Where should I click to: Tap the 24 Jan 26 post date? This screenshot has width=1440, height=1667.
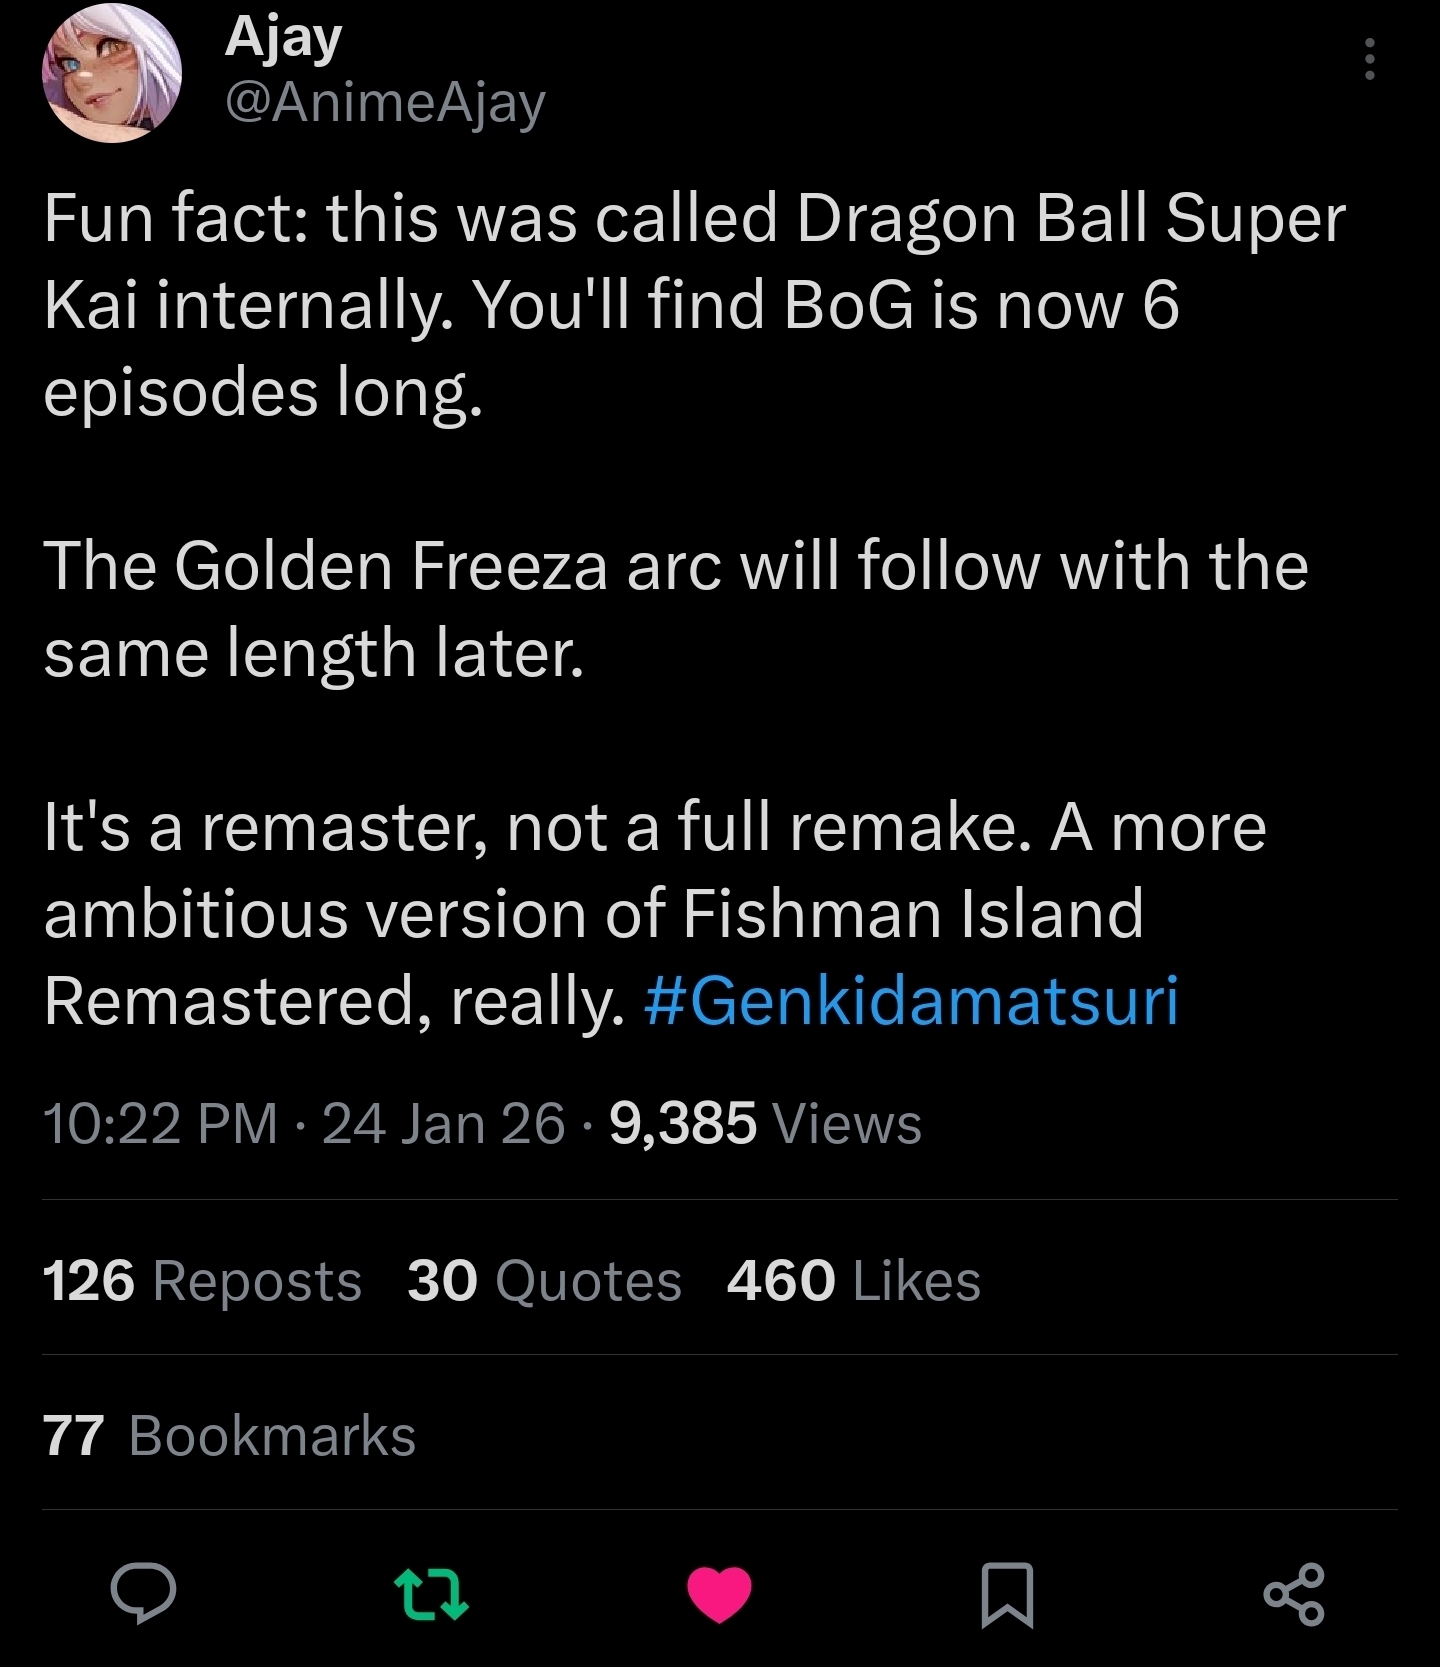click(x=444, y=1123)
